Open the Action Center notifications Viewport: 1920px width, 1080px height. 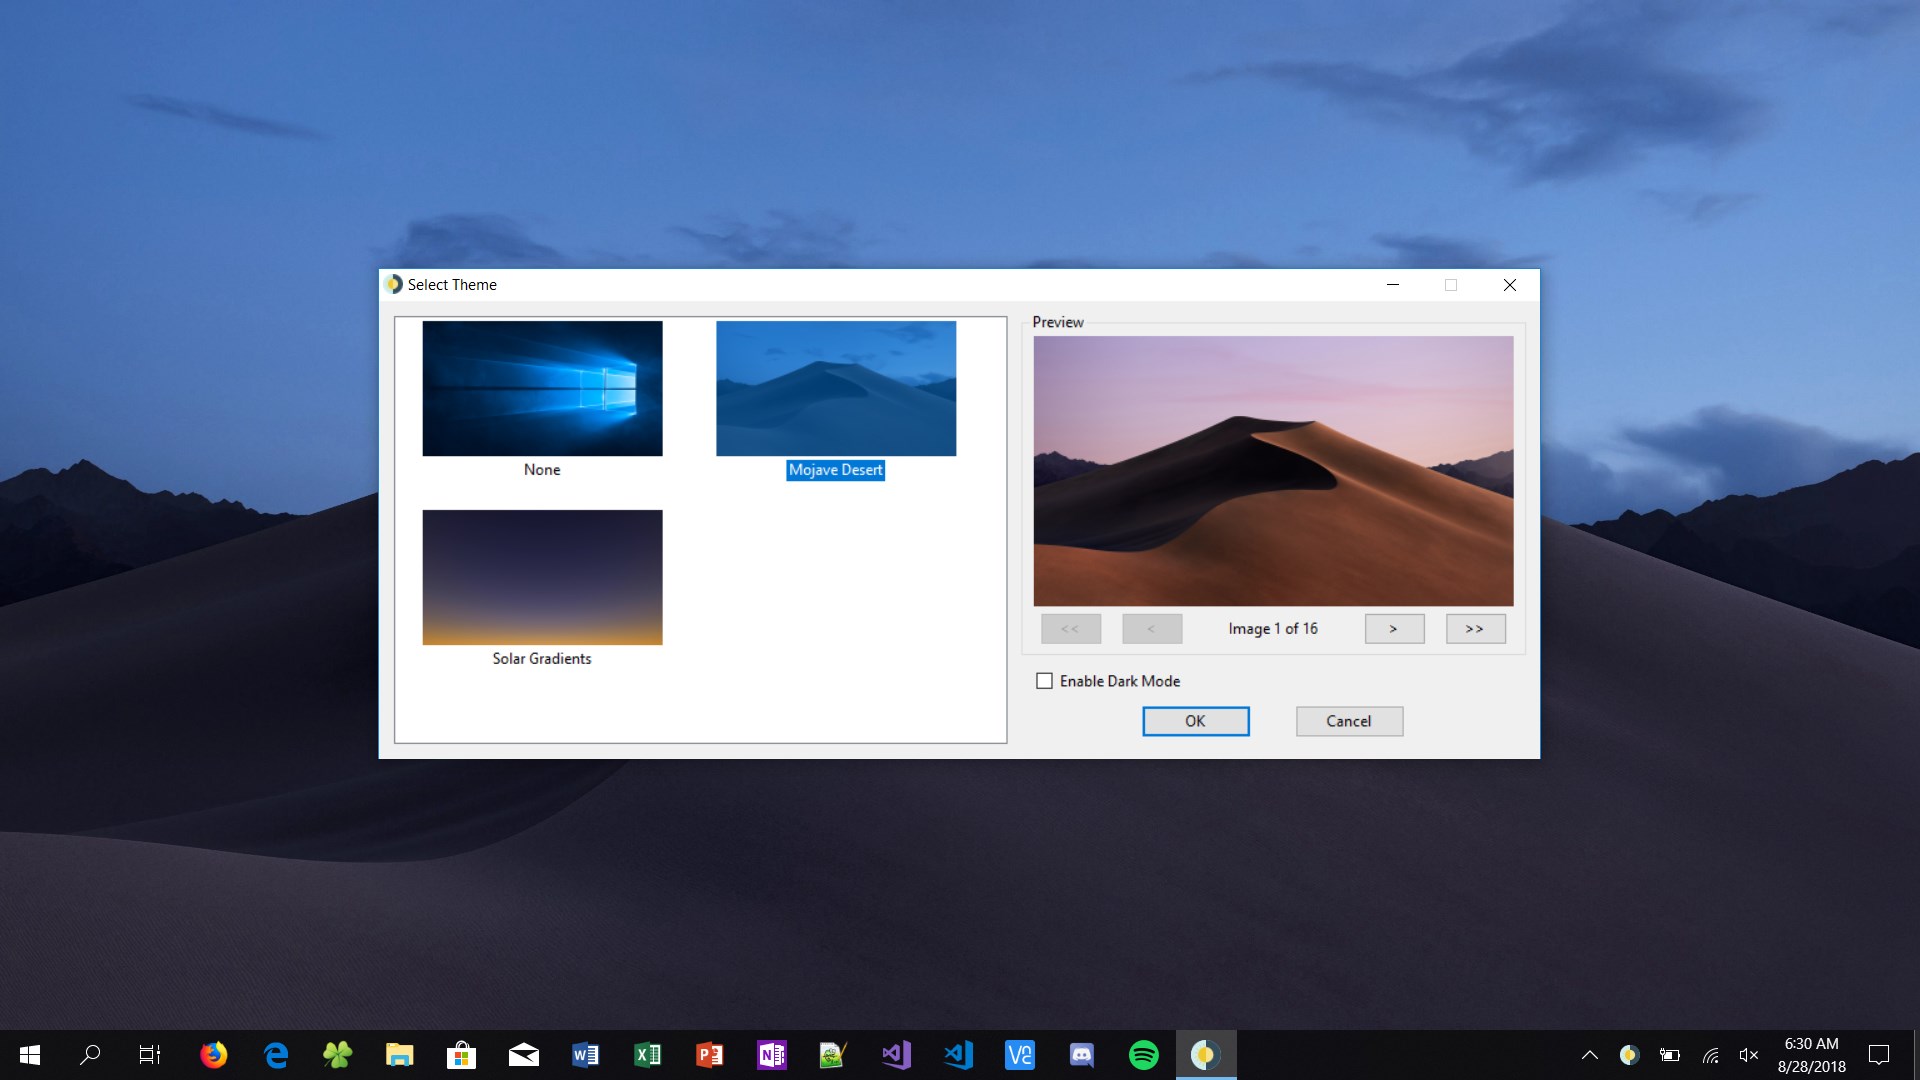(1879, 1054)
